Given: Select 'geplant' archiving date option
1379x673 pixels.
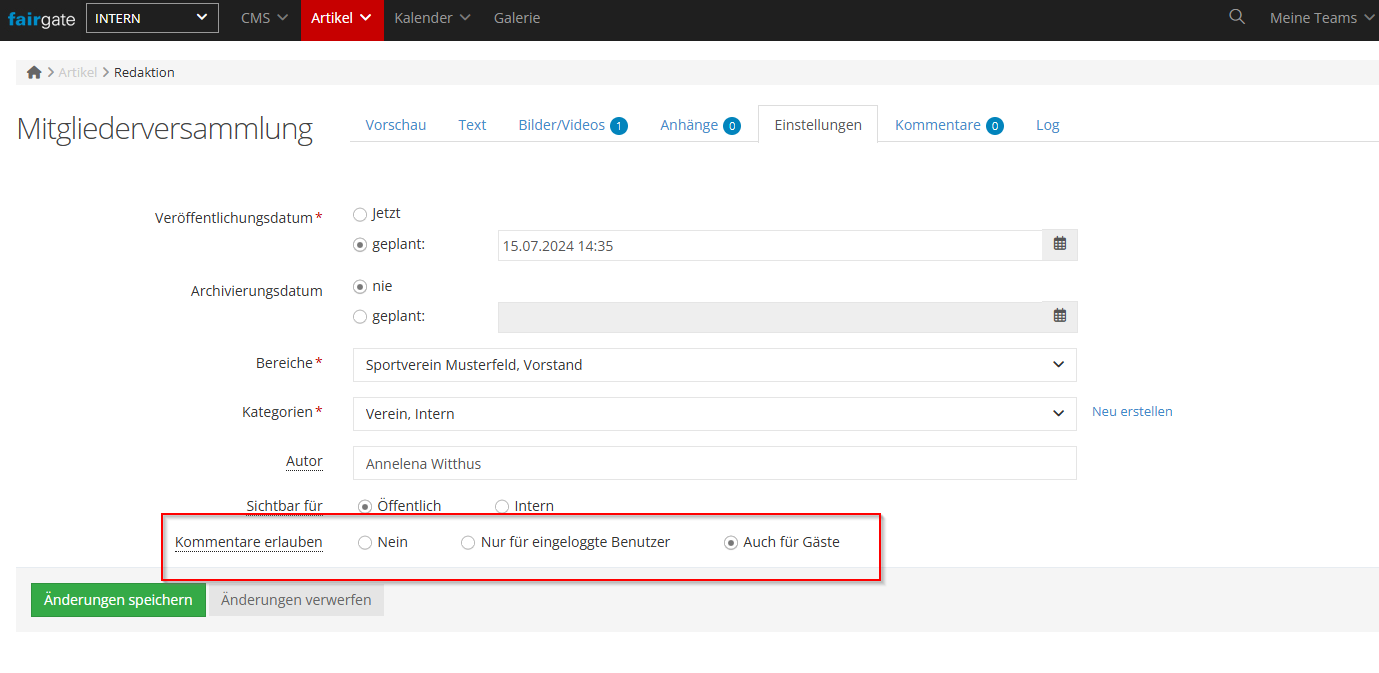Looking at the screenshot, I should click(x=360, y=317).
